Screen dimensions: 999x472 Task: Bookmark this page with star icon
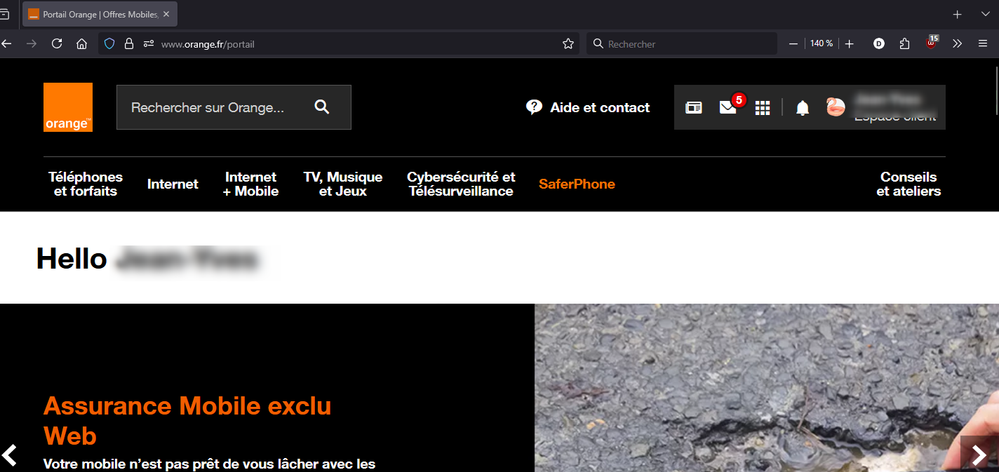[x=568, y=44]
